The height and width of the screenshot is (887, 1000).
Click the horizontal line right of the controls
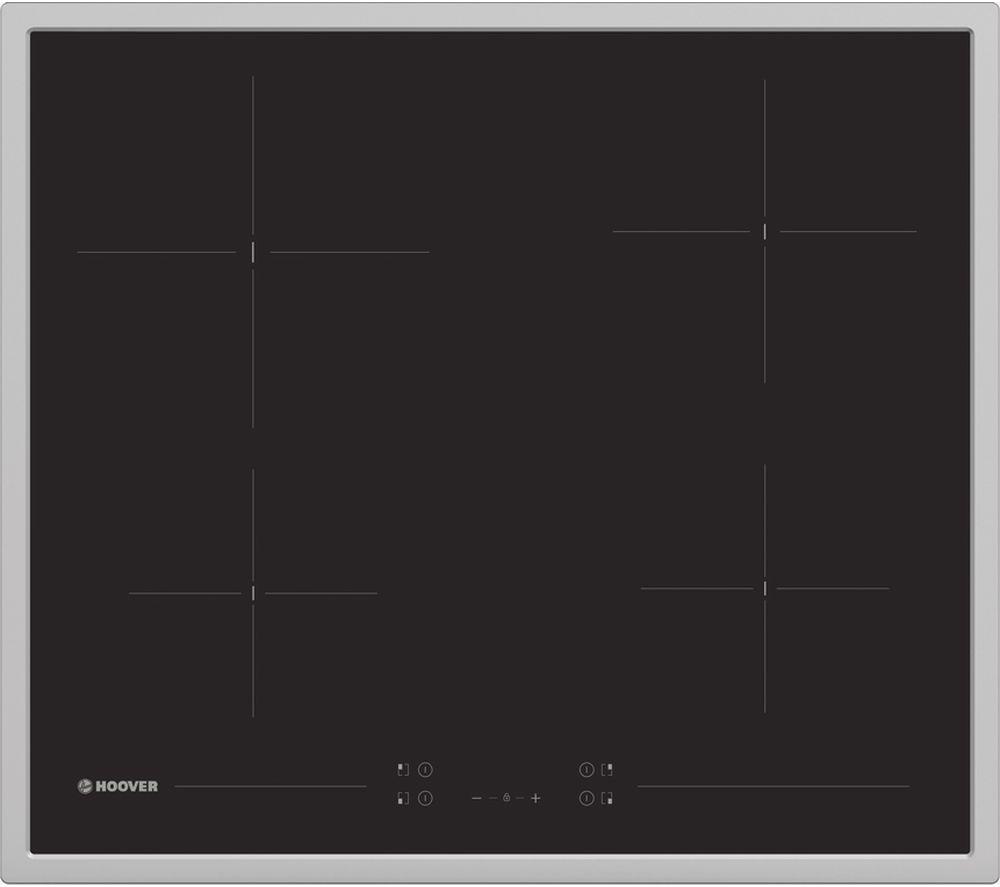coord(773,786)
